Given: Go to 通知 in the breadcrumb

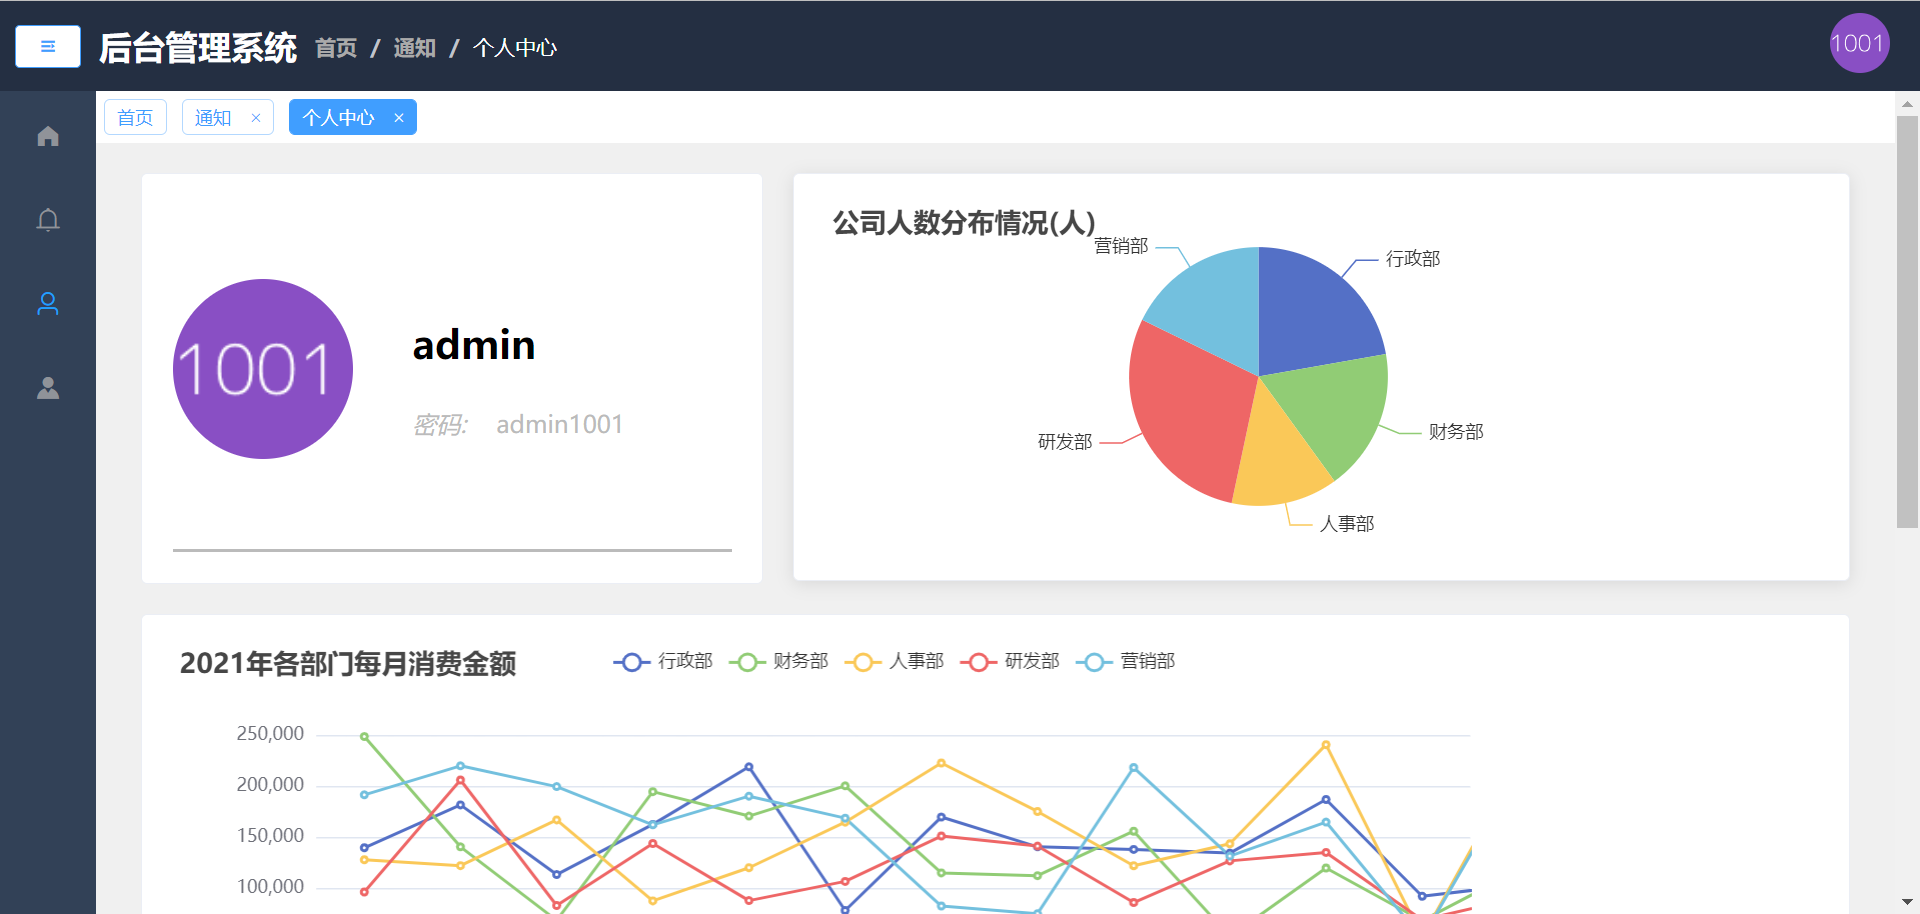Looking at the screenshot, I should tap(415, 48).
